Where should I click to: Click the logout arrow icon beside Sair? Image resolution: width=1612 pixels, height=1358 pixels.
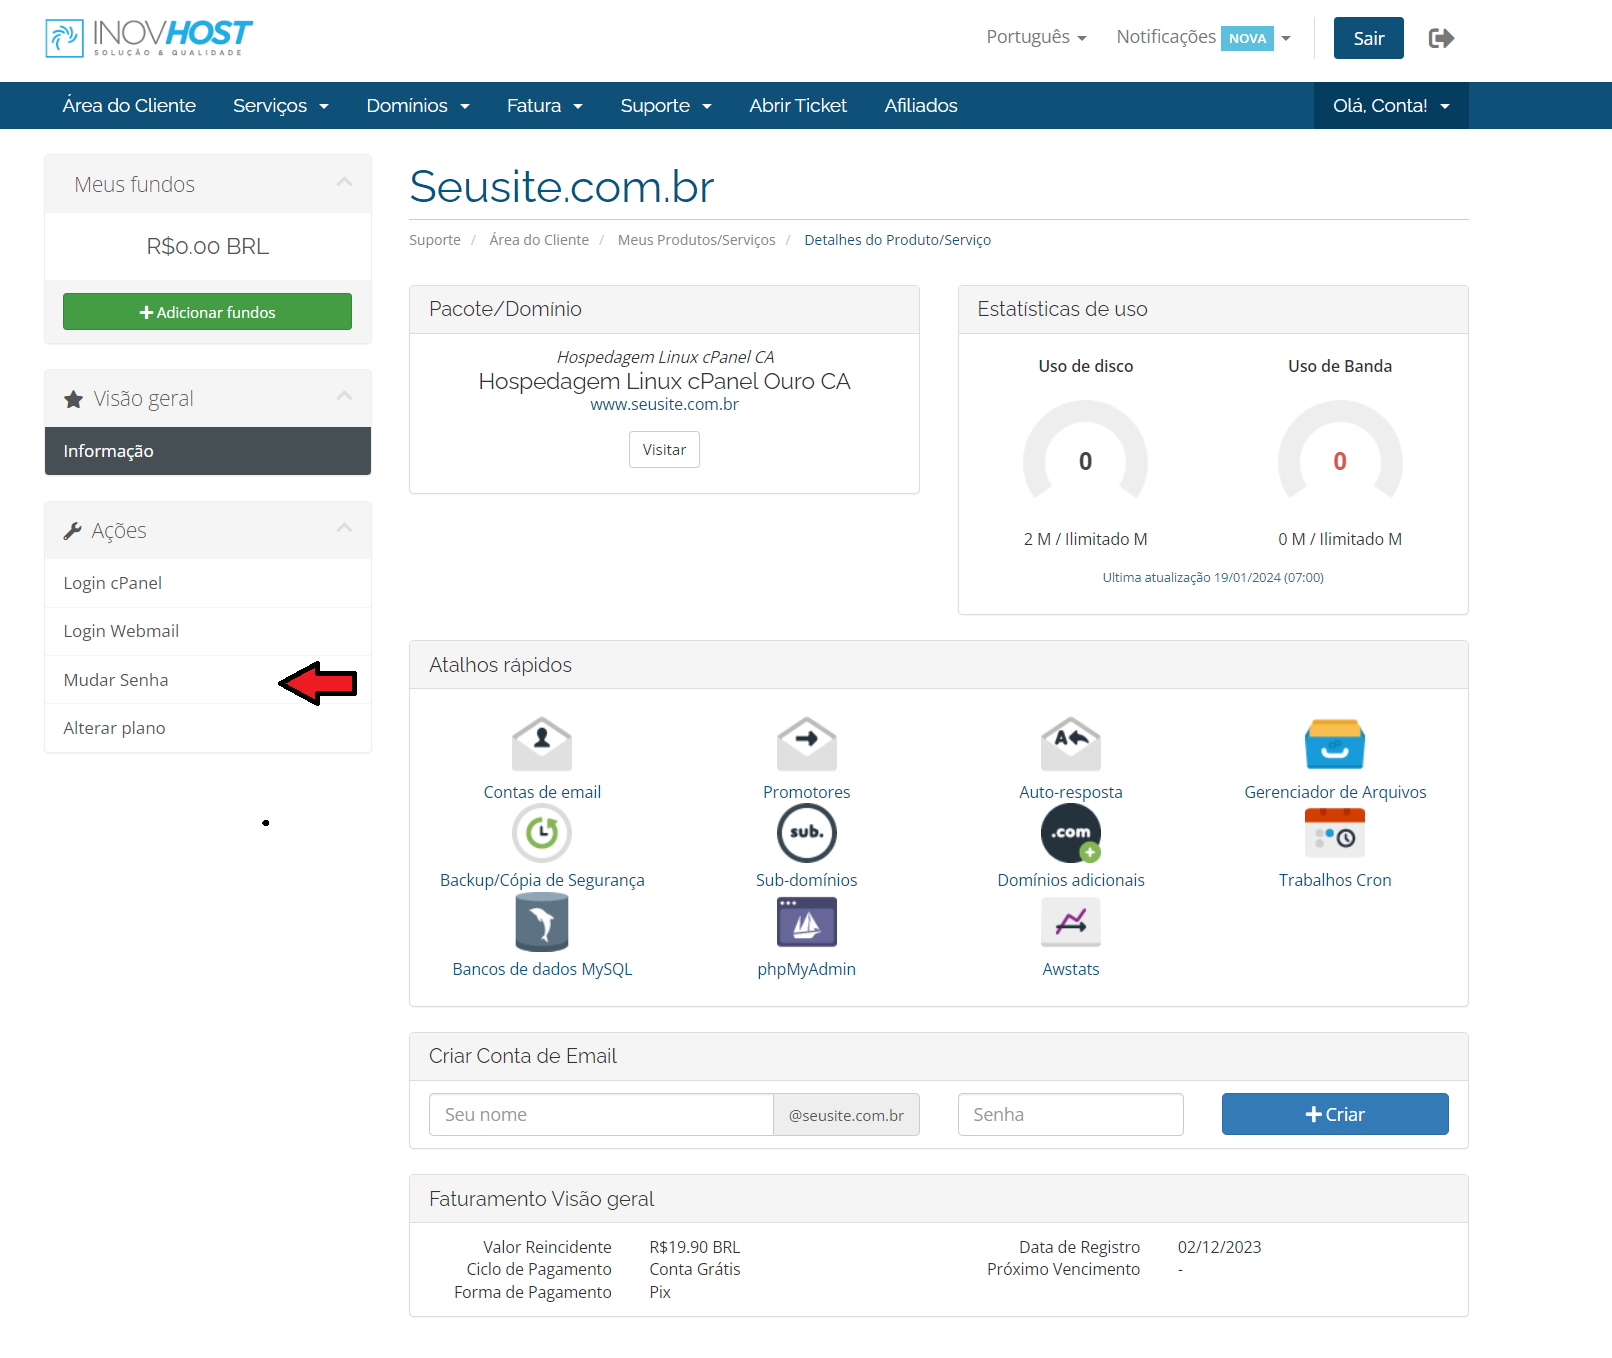point(1441,38)
